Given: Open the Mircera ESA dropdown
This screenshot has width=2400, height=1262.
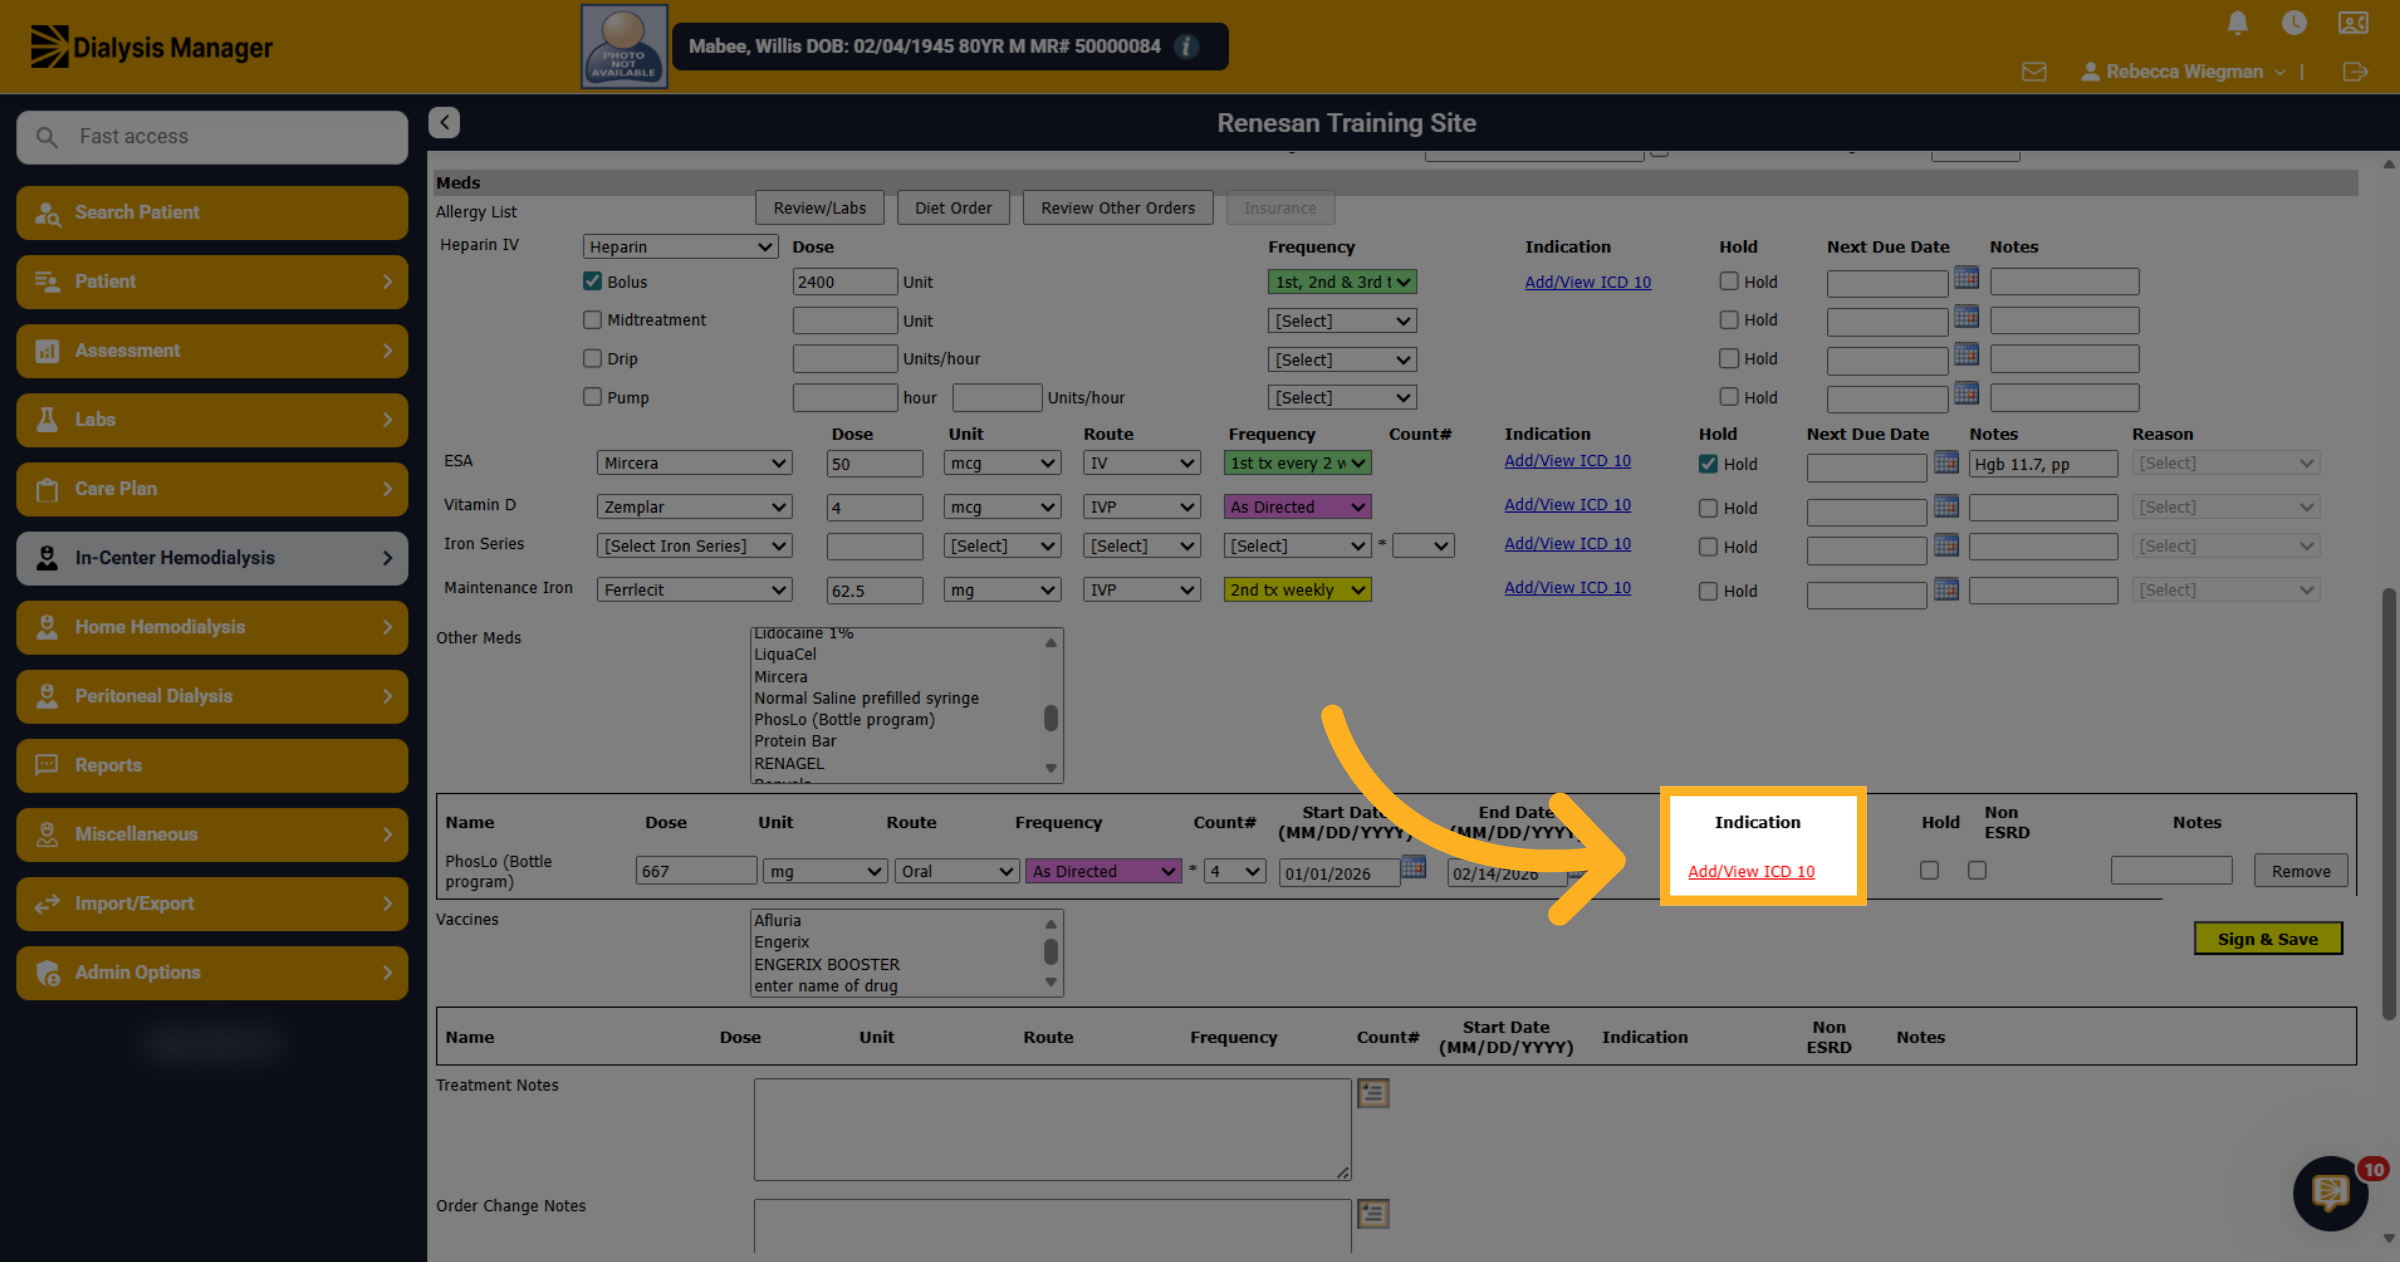Looking at the screenshot, I should click(x=694, y=463).
